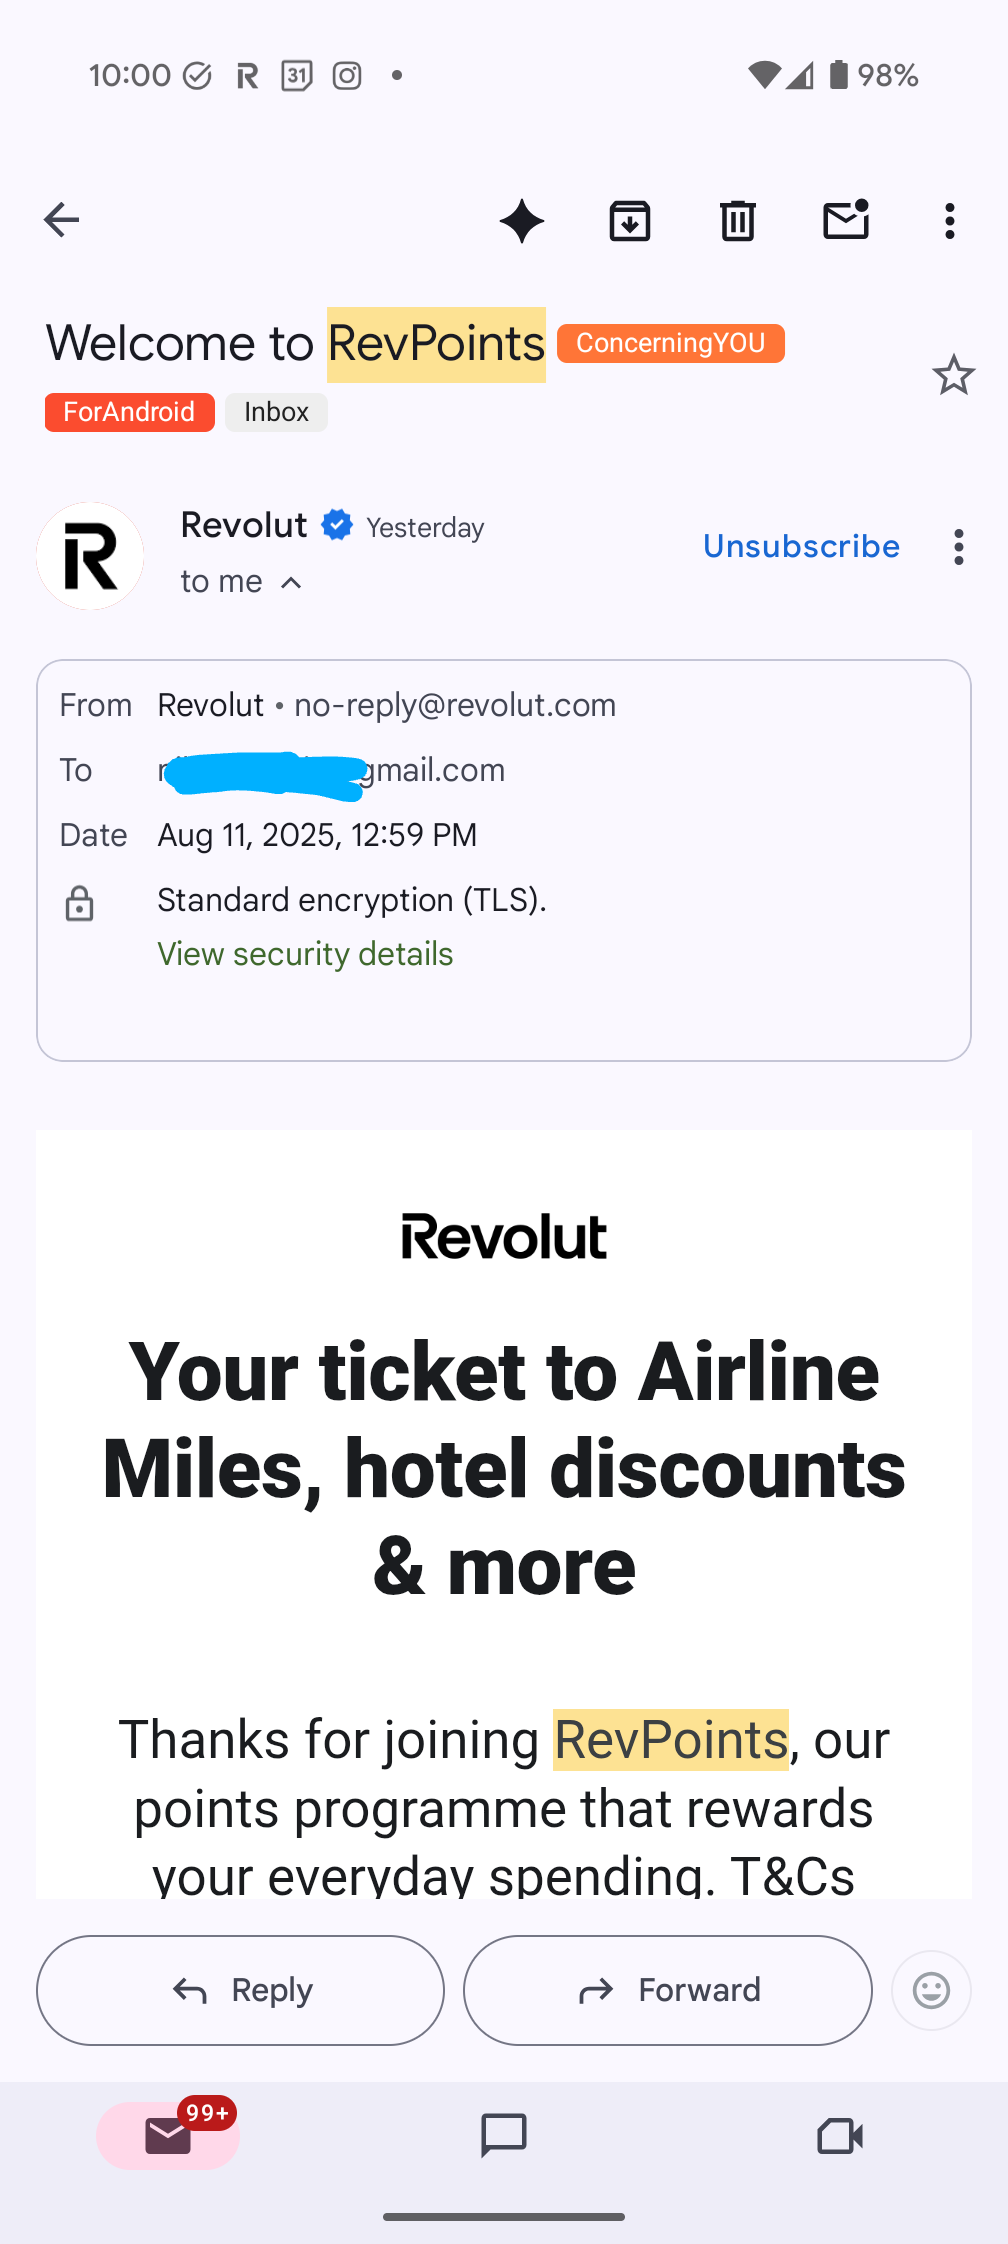This screenshot has width=1008, height=2244.
Task: Archive this email
Action: (630, 221)
